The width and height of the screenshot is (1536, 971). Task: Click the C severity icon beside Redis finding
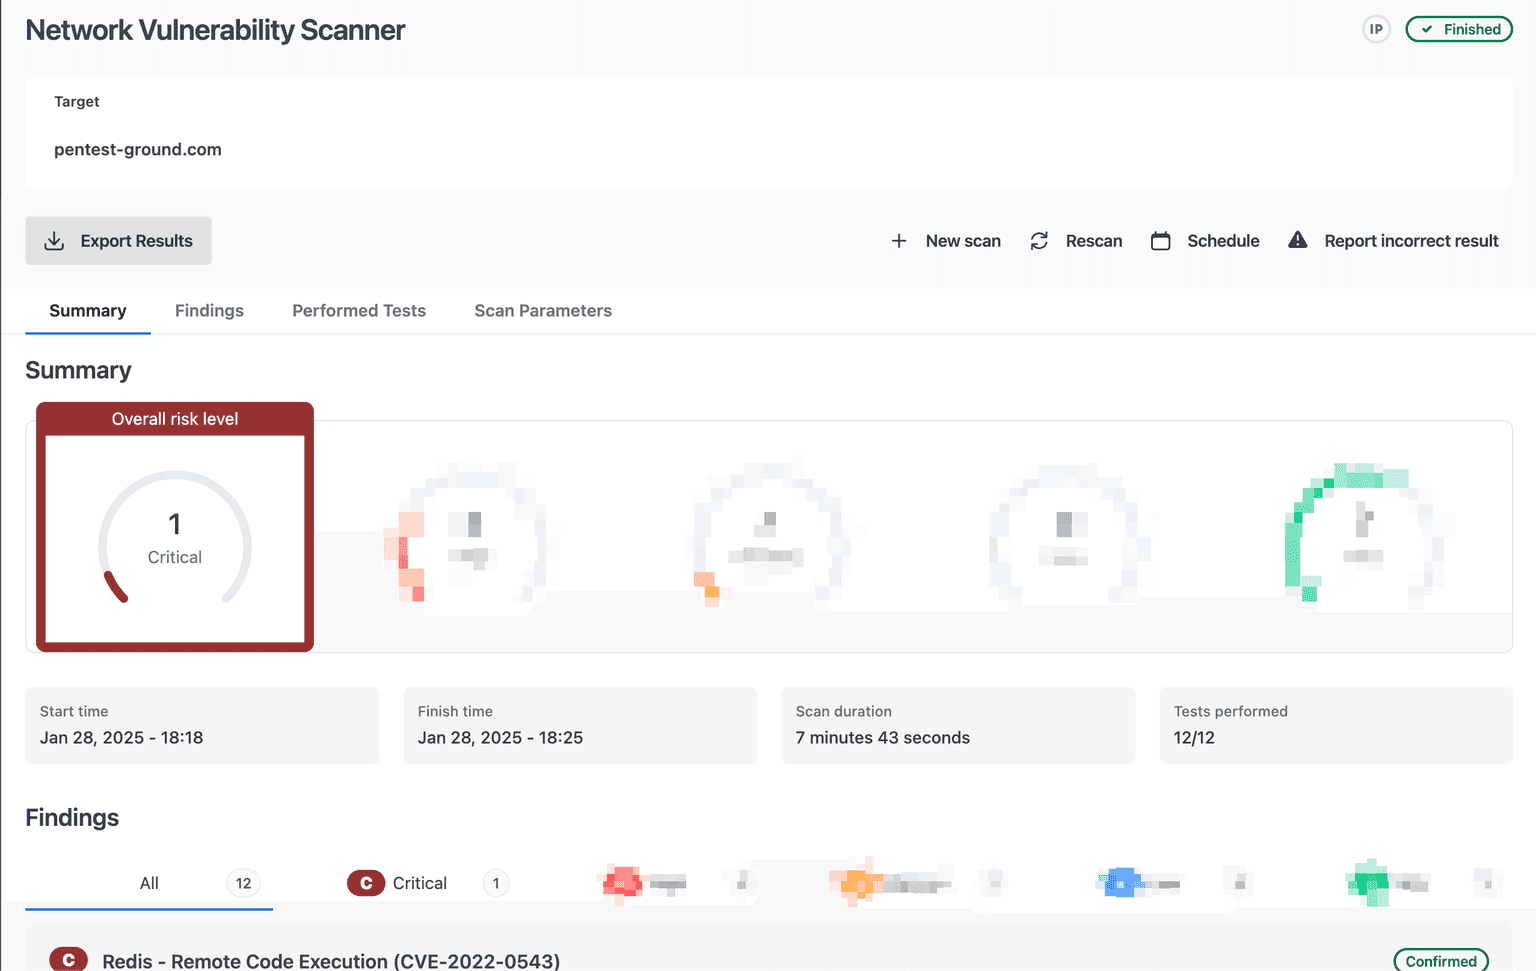click(68, 960)
